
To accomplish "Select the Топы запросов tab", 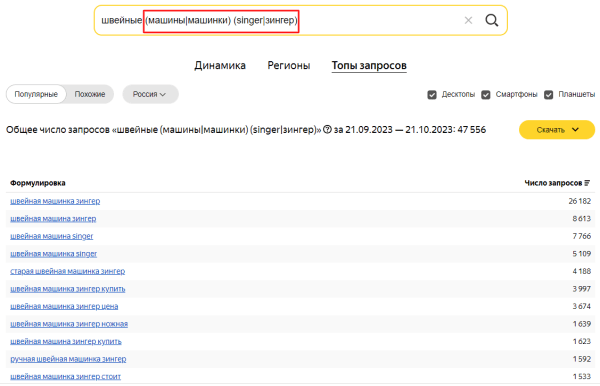I will tap(369, 65).
